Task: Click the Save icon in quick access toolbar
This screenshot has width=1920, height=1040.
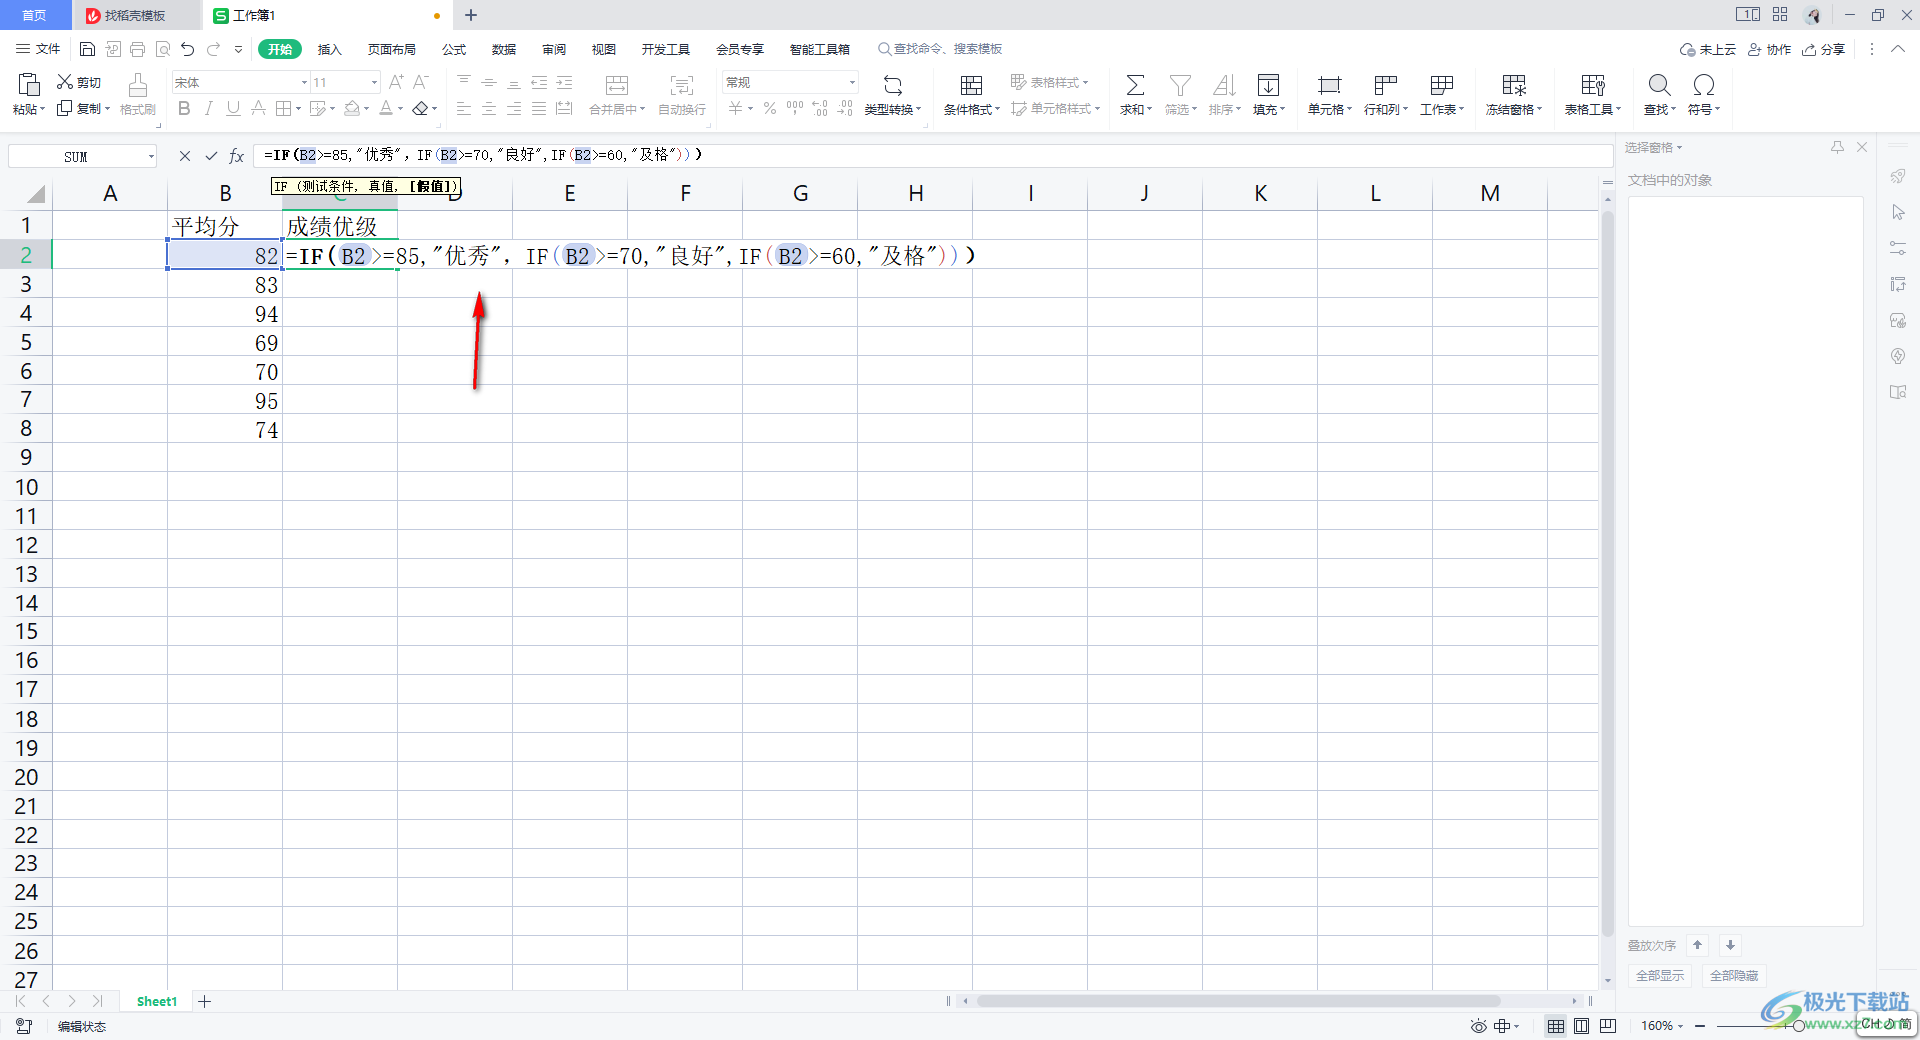Action: point(87,49)
